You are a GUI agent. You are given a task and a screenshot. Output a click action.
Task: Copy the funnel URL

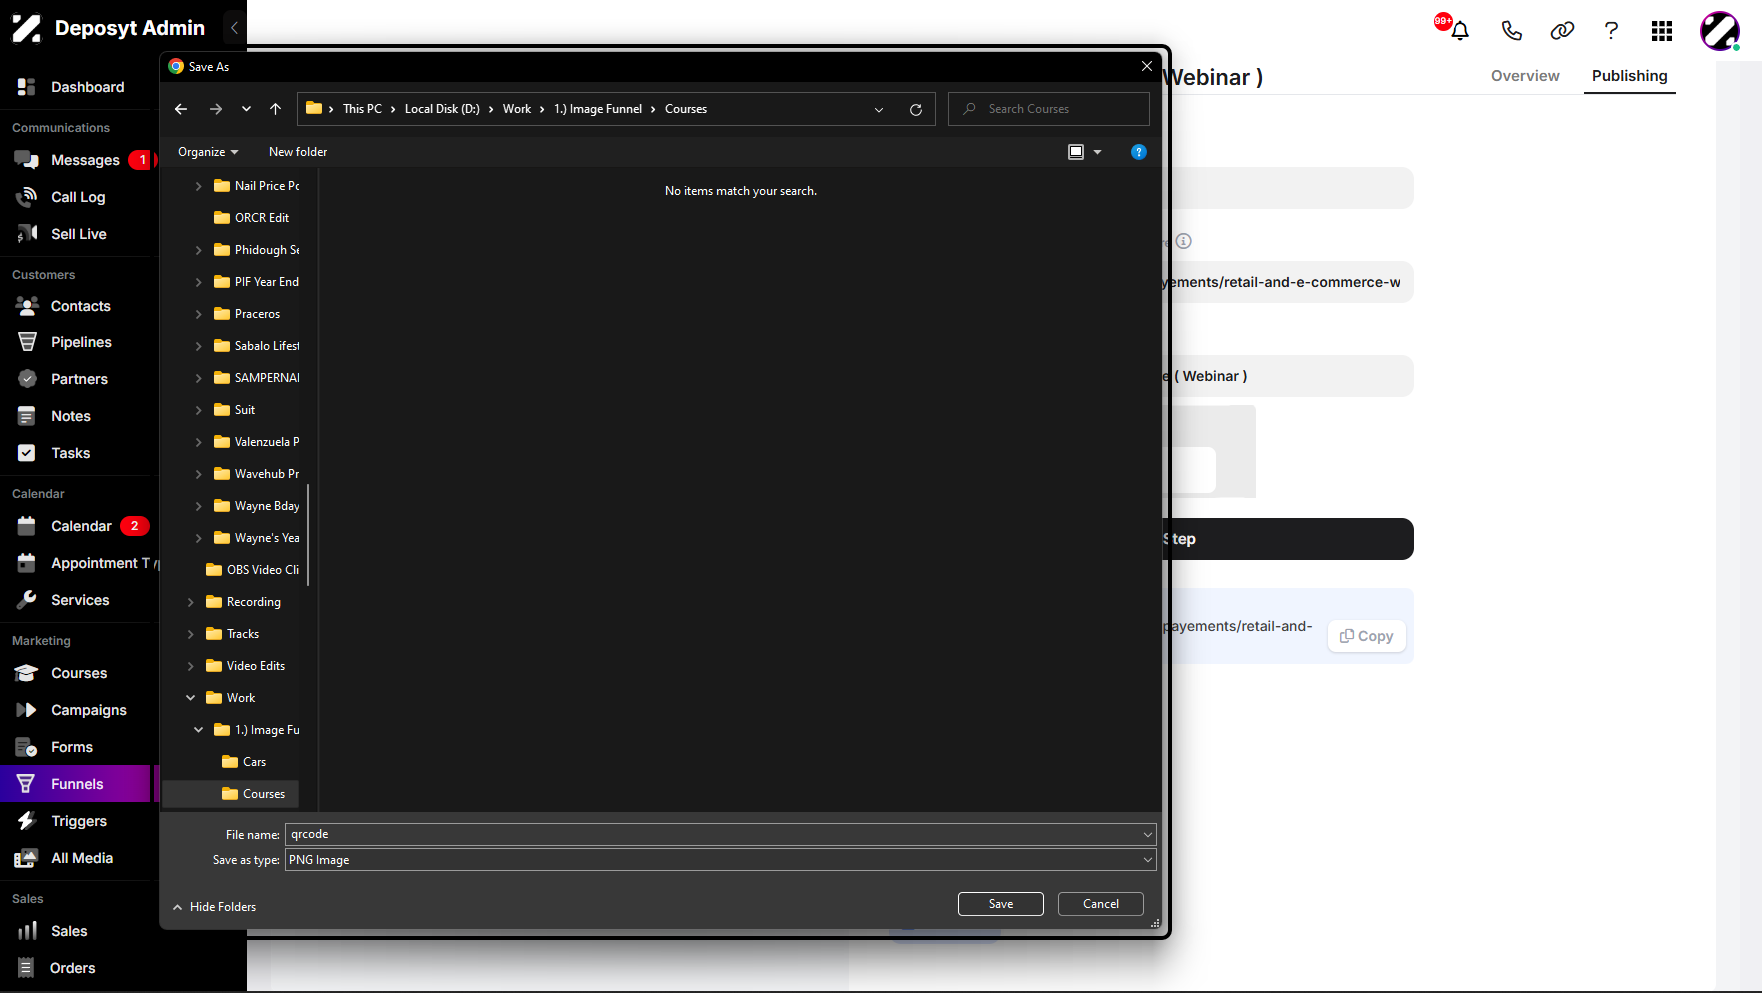click(x=1366, y=636)
